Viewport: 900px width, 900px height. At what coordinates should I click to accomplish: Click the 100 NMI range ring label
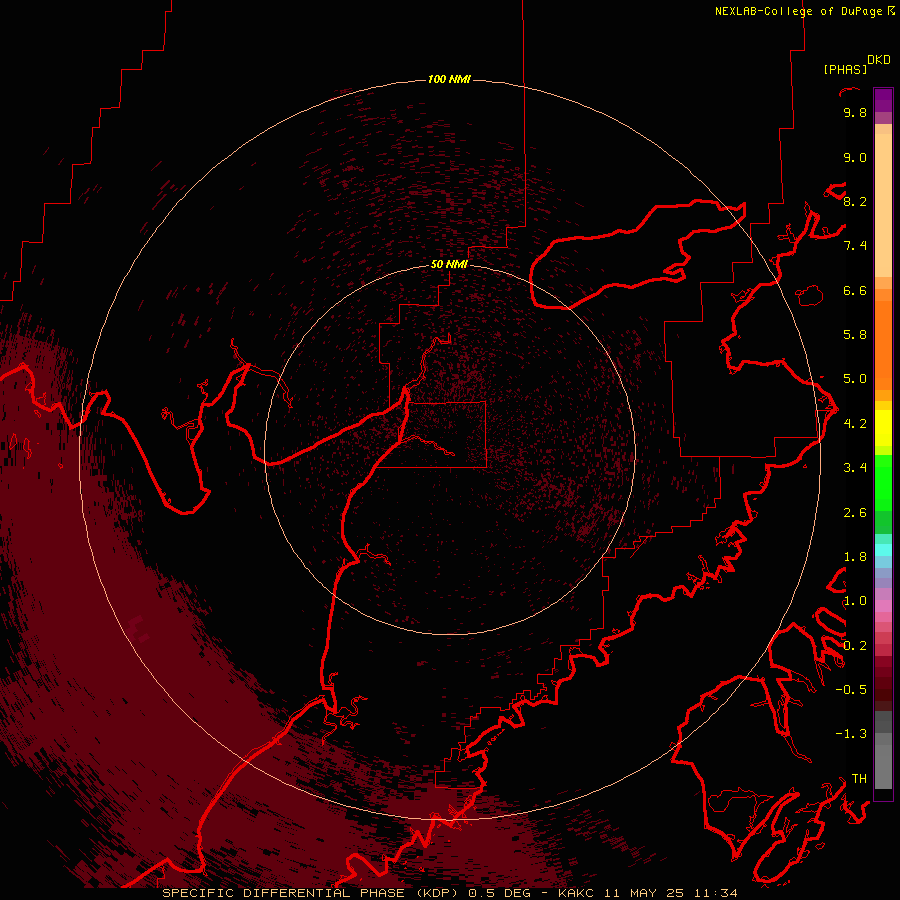pyautogui.click(x=449, y=79)
